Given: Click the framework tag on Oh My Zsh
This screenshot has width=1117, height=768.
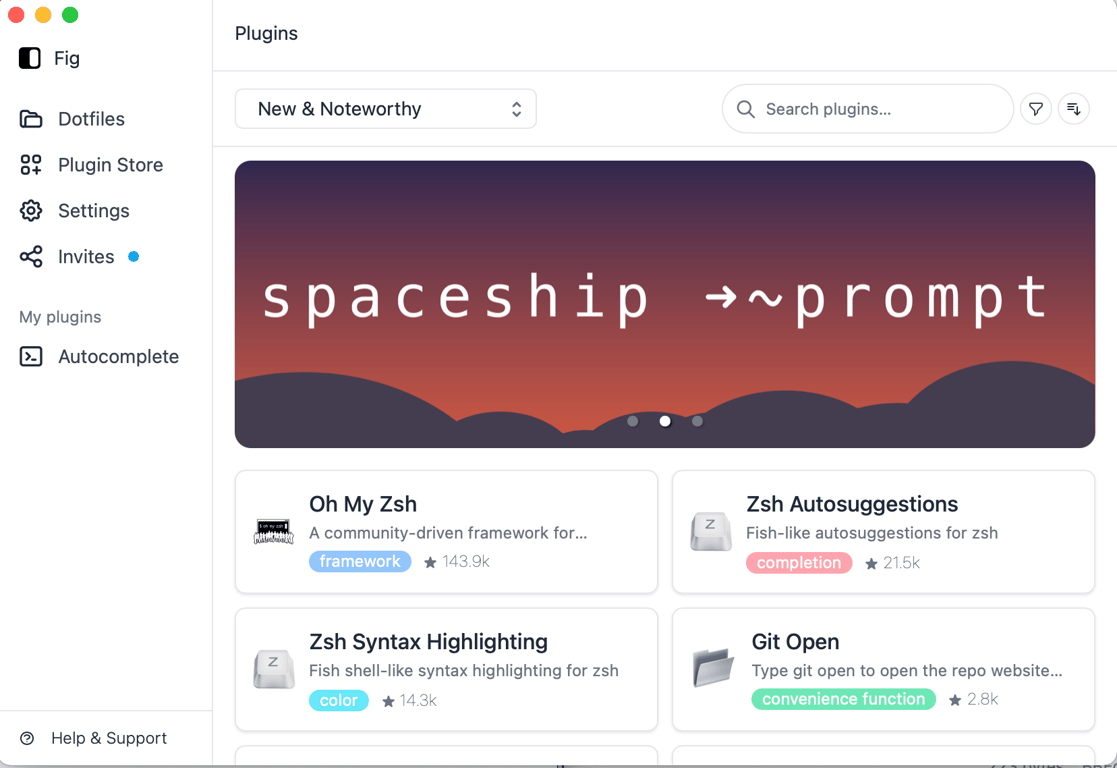Looking at the screenshot, I should coord(360,561).
